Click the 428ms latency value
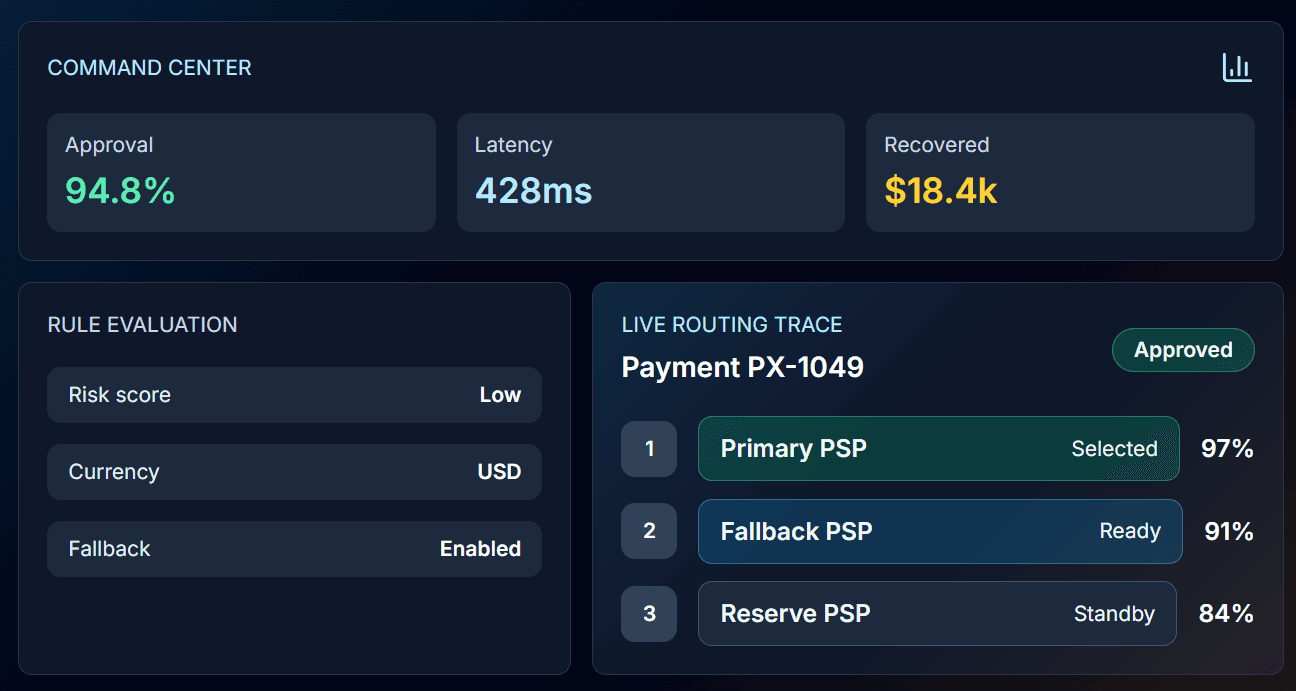 tap(534, 190)
